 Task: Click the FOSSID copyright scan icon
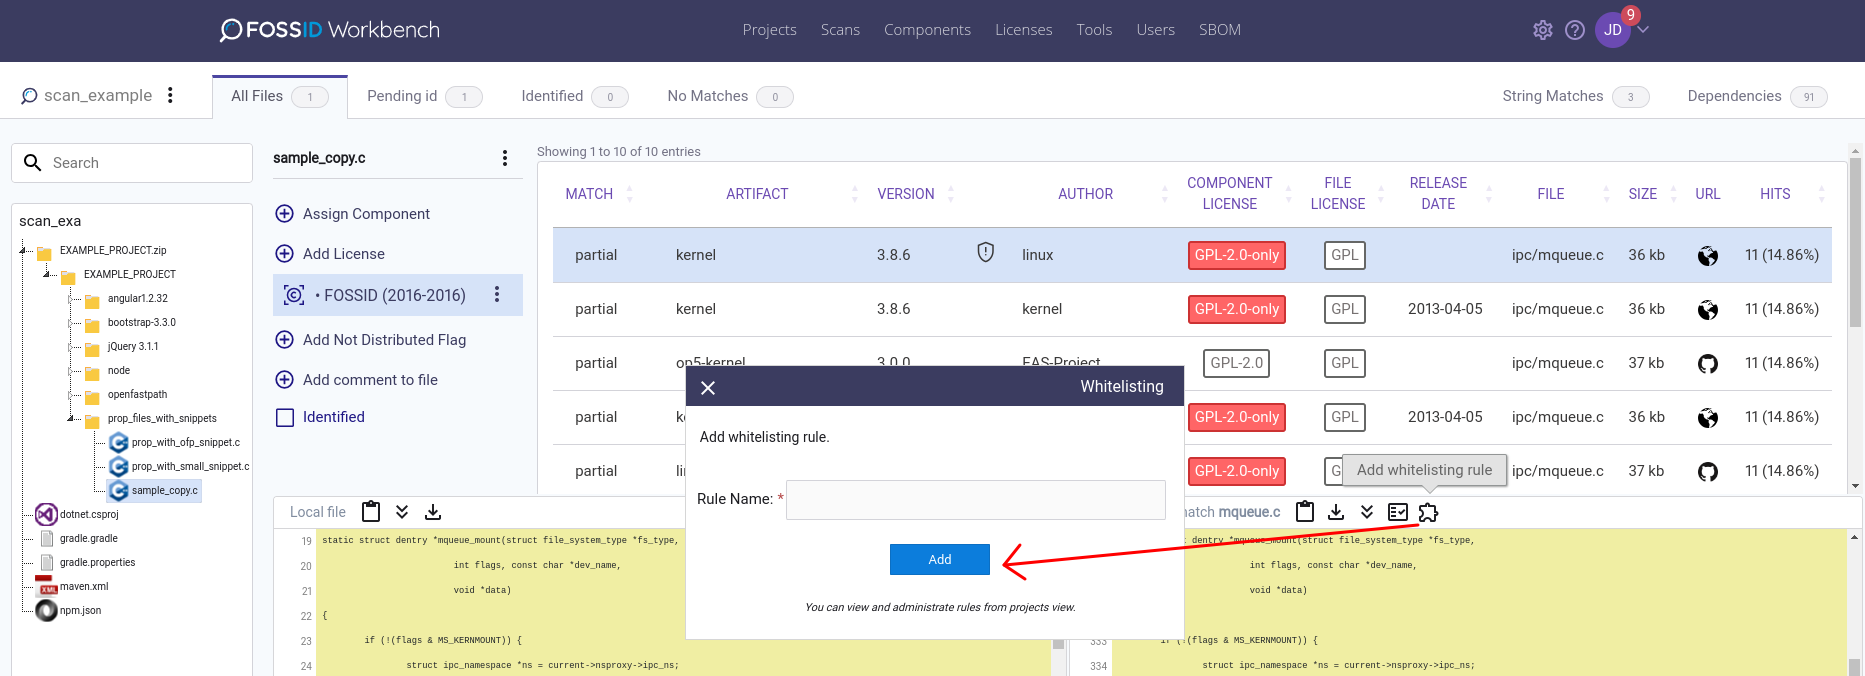(x=294, y=295)
